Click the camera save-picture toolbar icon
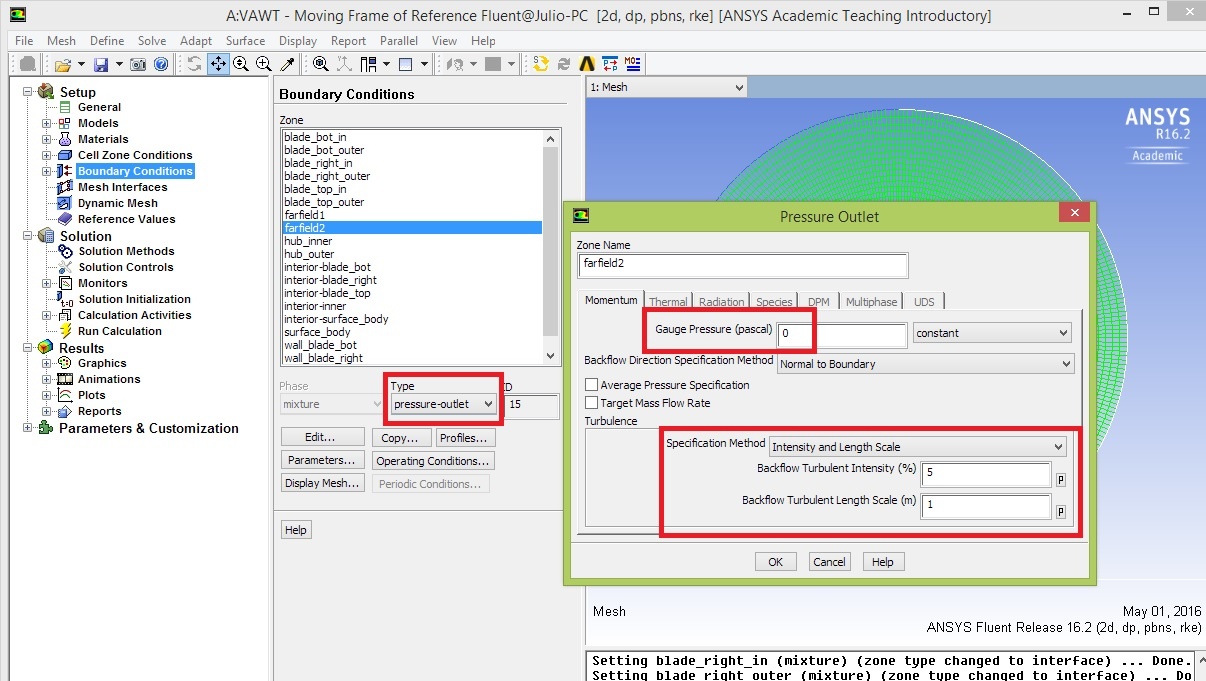This screenshot has width=1206, height=681. coord(139,64)
